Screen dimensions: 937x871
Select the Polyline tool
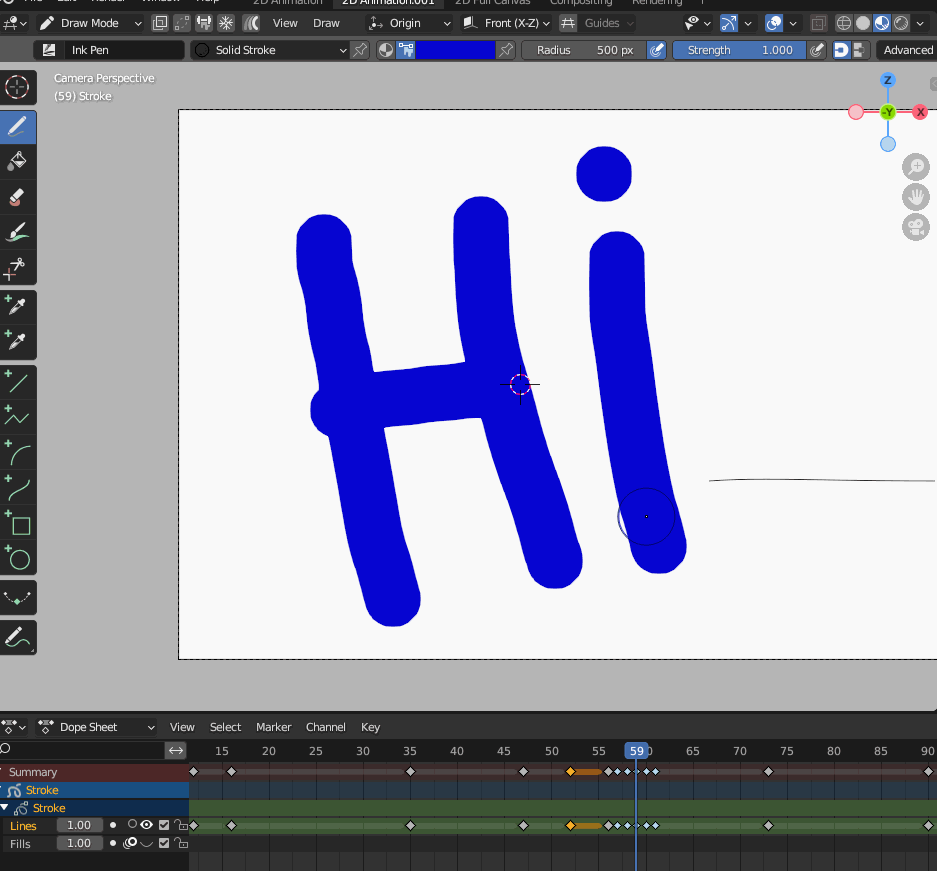click(18, 418)
